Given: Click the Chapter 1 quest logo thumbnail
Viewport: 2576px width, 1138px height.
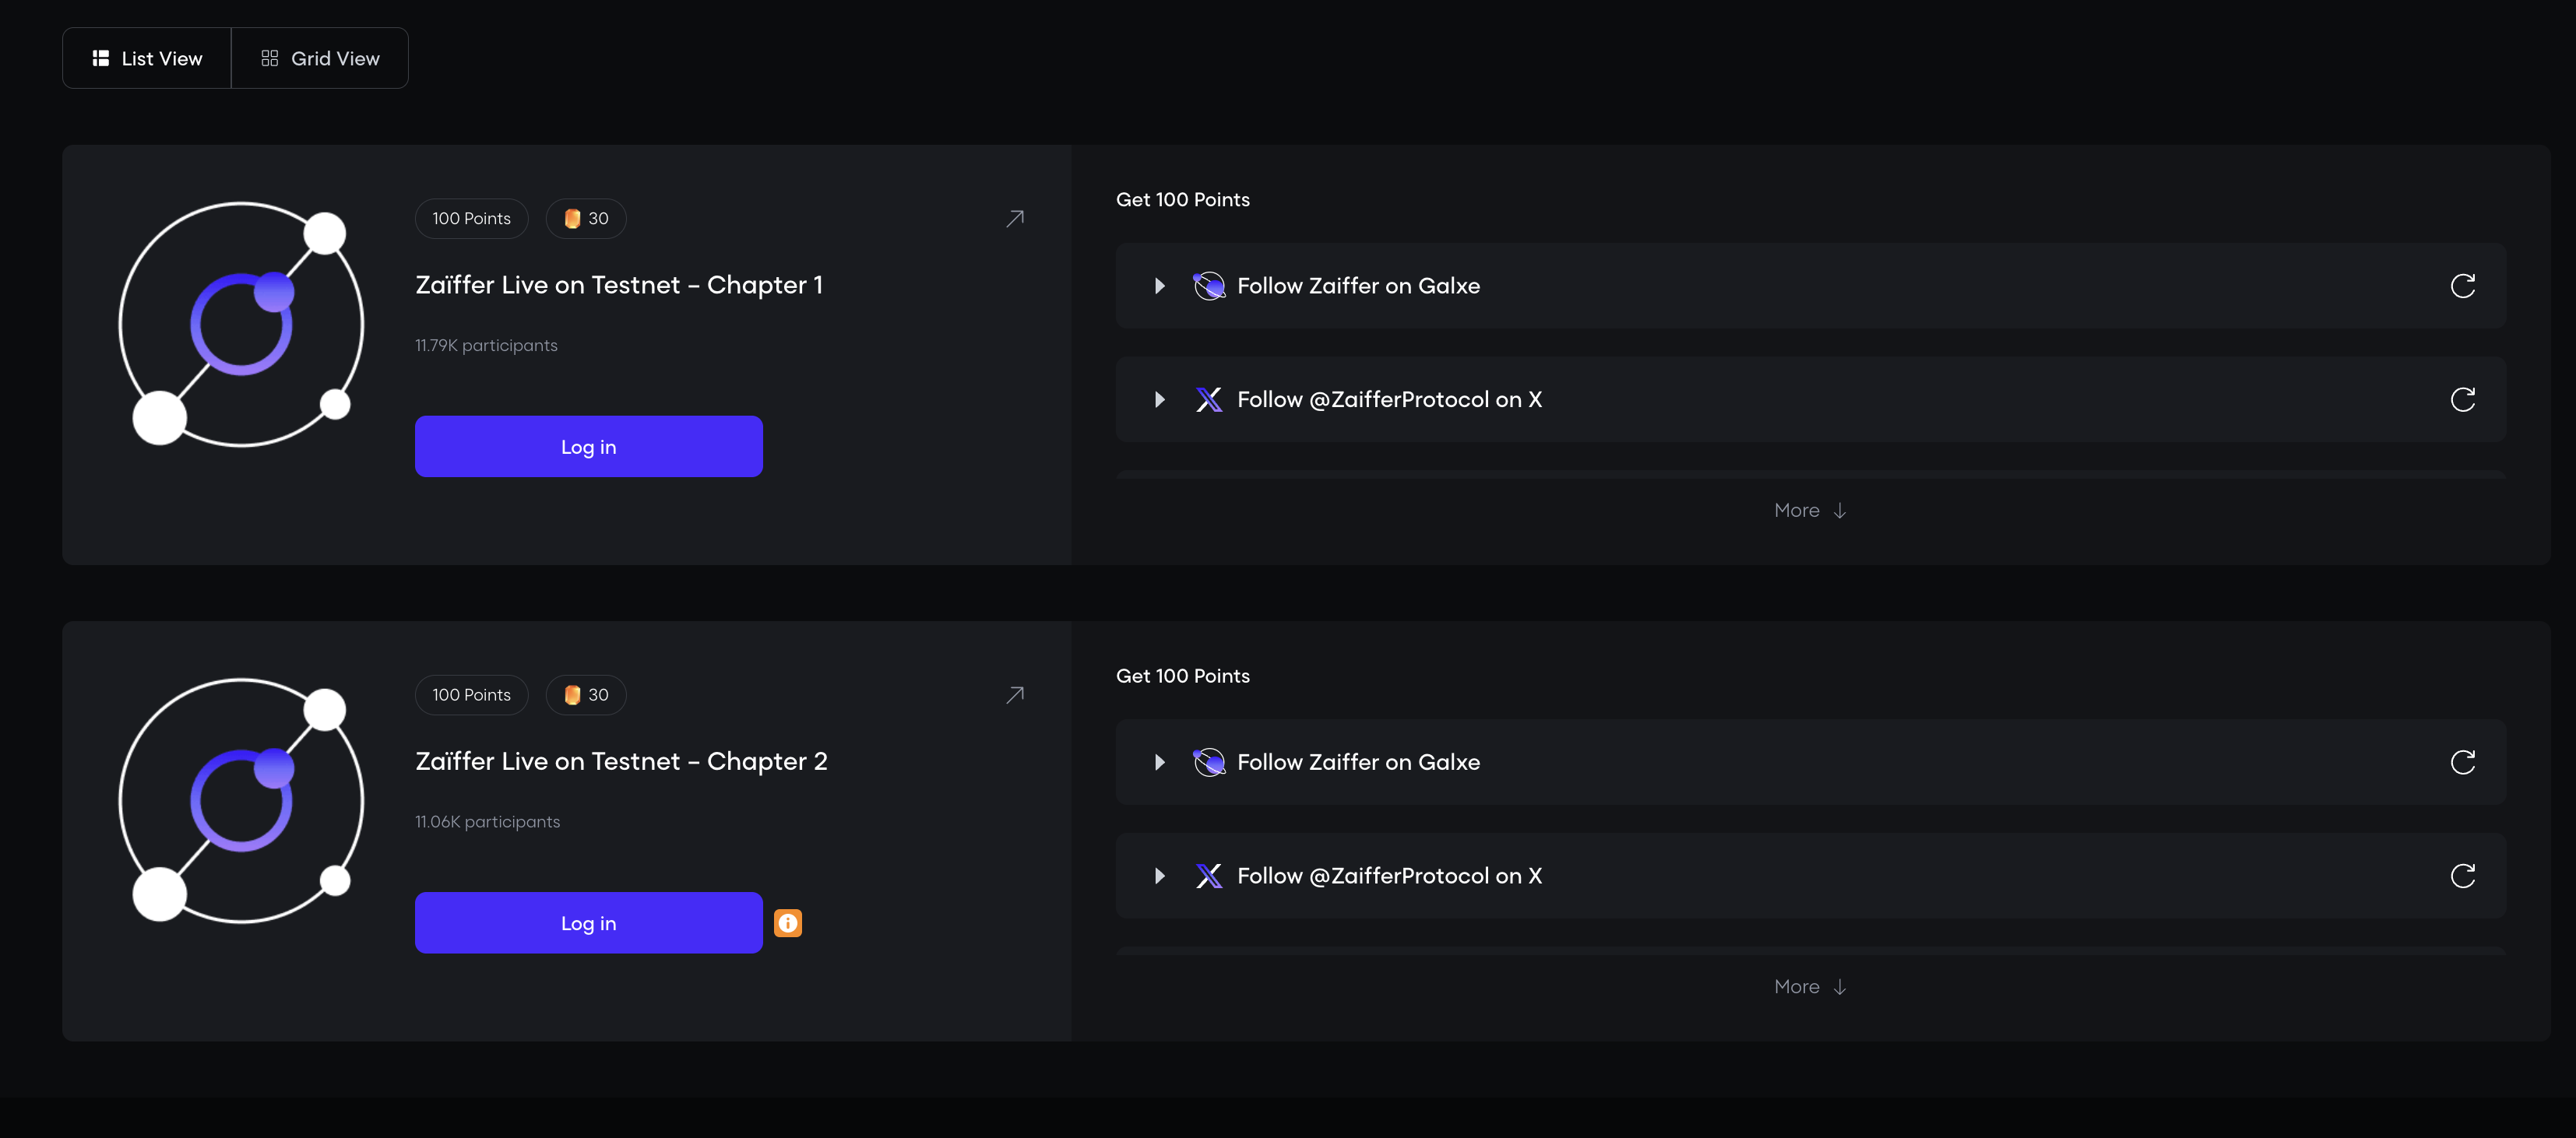Looking at the screenshot, I should (x=241, y=325).
